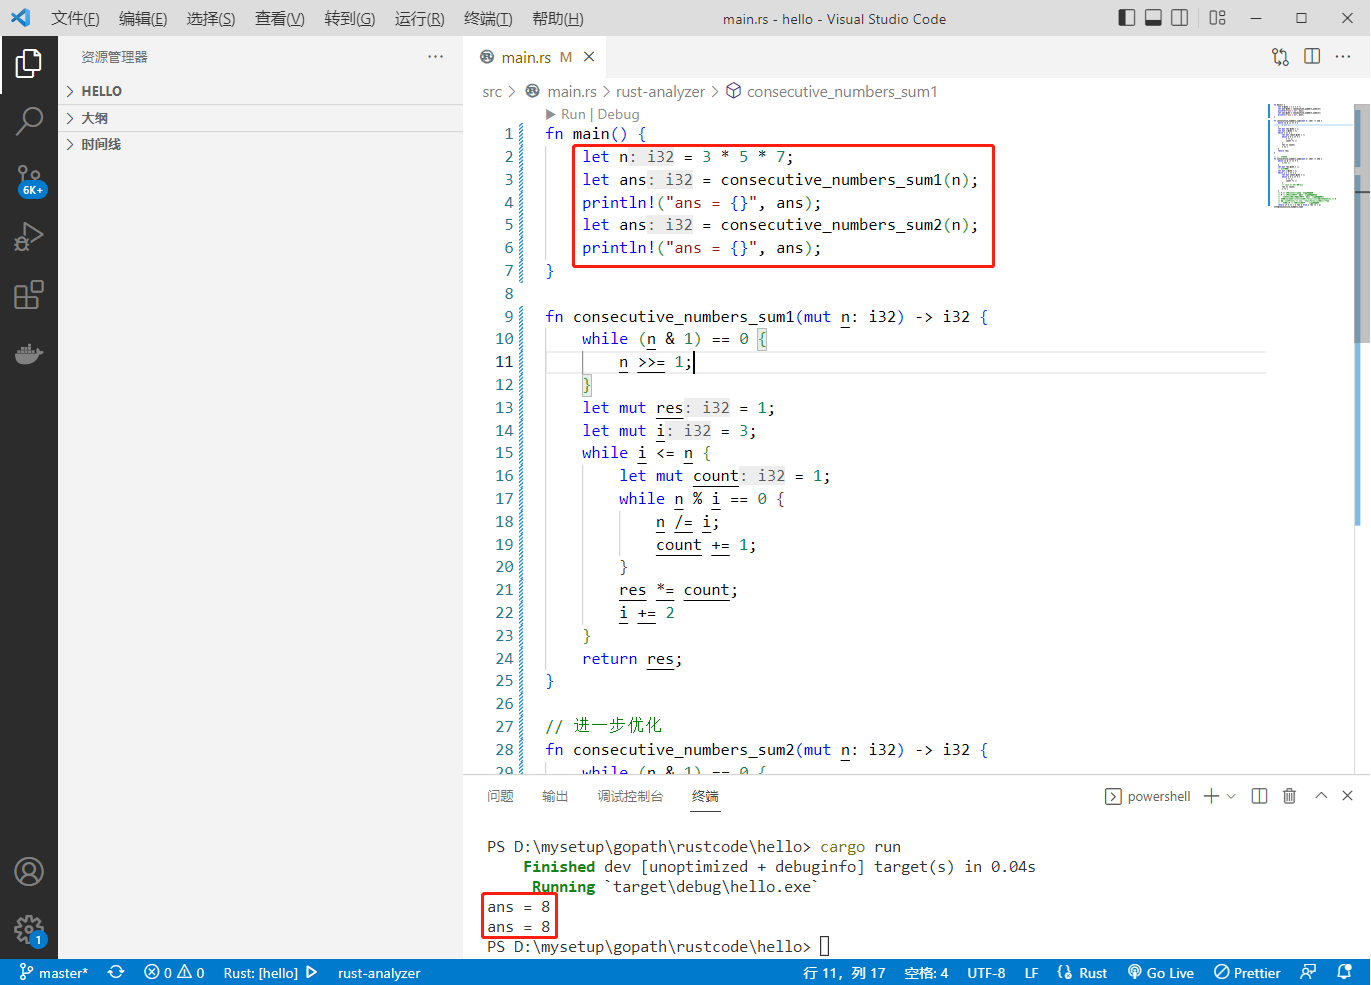The image size is (1371, 985).
Task: Toggle secondary sidebar layout icon
Action: pos(1180,18)
